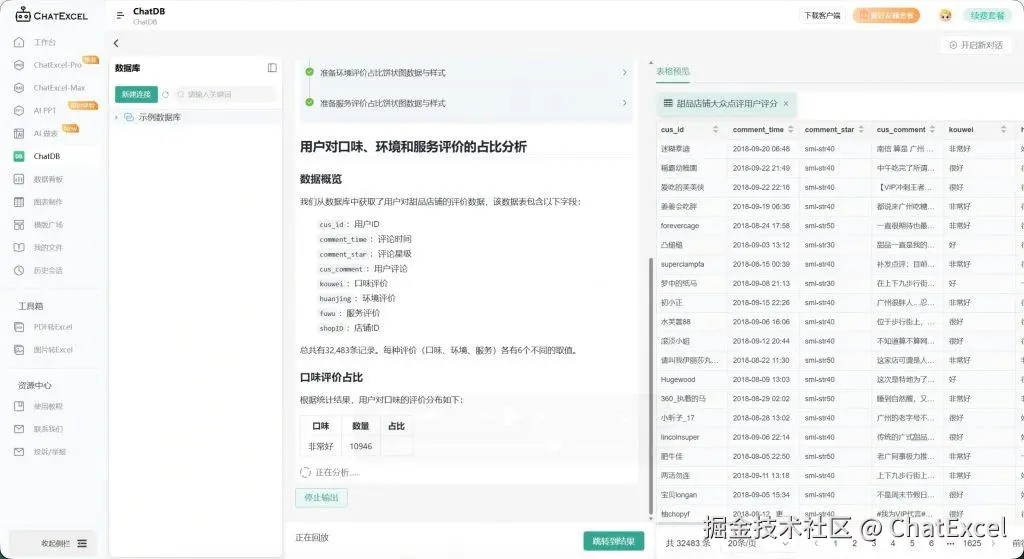Go to page 2 in pagination
This screenshot has height=559, width=1024.
tap(854, 543)
